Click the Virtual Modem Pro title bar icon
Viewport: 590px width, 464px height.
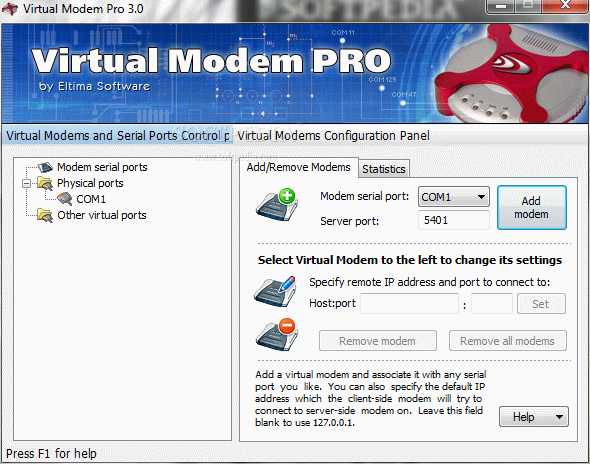pos(10,8)
